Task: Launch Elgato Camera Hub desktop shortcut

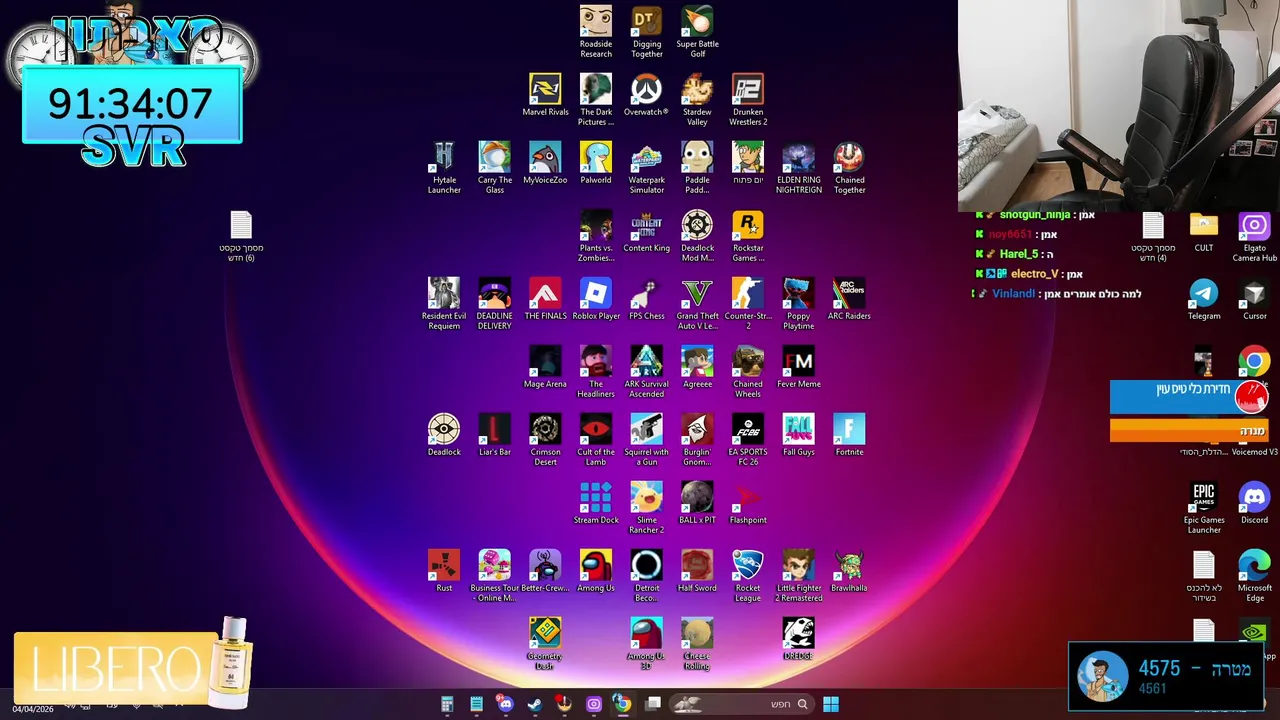Action: (x=1254, y=236)
